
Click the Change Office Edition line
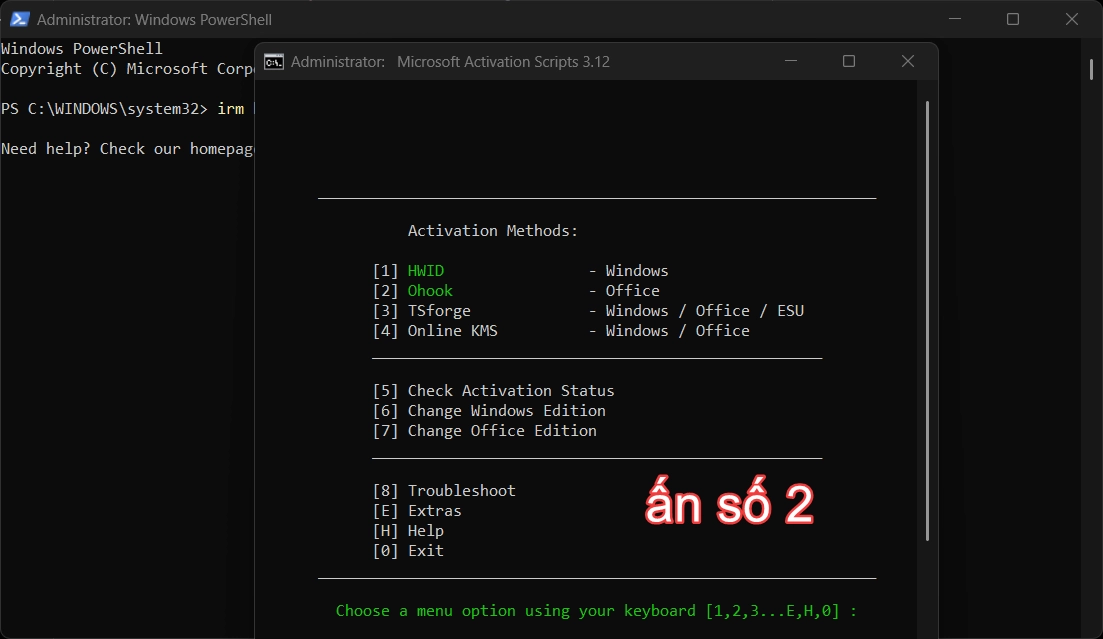coord(484,431)
